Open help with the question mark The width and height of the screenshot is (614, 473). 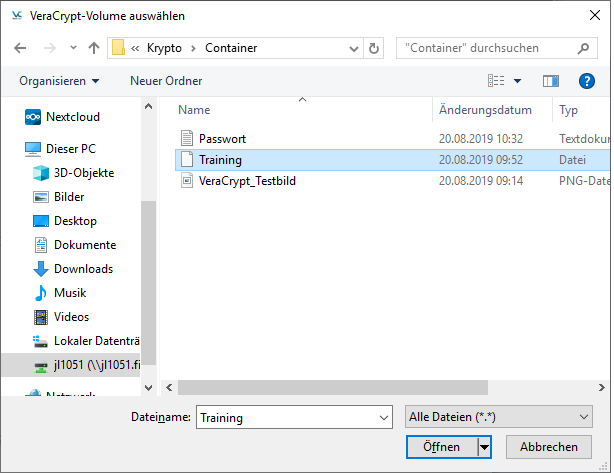pyautogui.click(x=587, y=81)
